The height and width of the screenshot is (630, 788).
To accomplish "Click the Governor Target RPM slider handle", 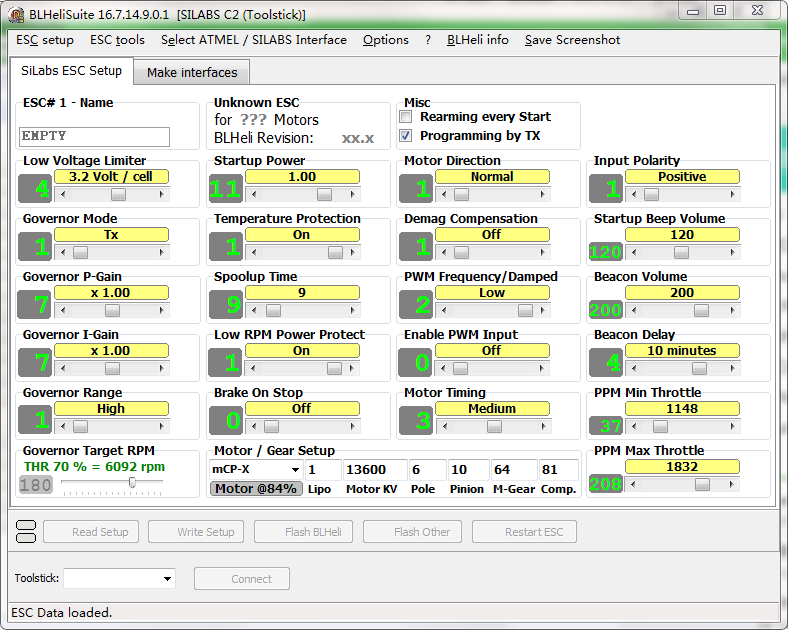I will pyautogui.click(x=132, y=483).
